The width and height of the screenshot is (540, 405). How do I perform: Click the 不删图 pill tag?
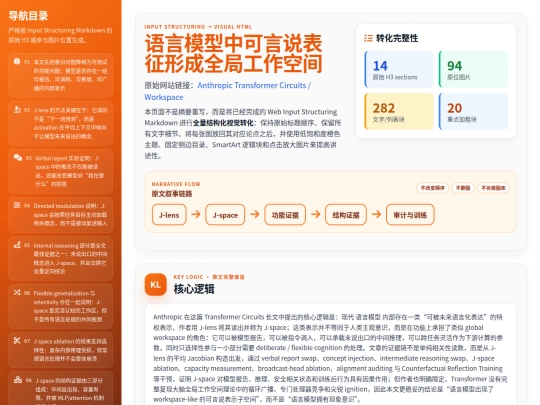click(x=463, y=188)
